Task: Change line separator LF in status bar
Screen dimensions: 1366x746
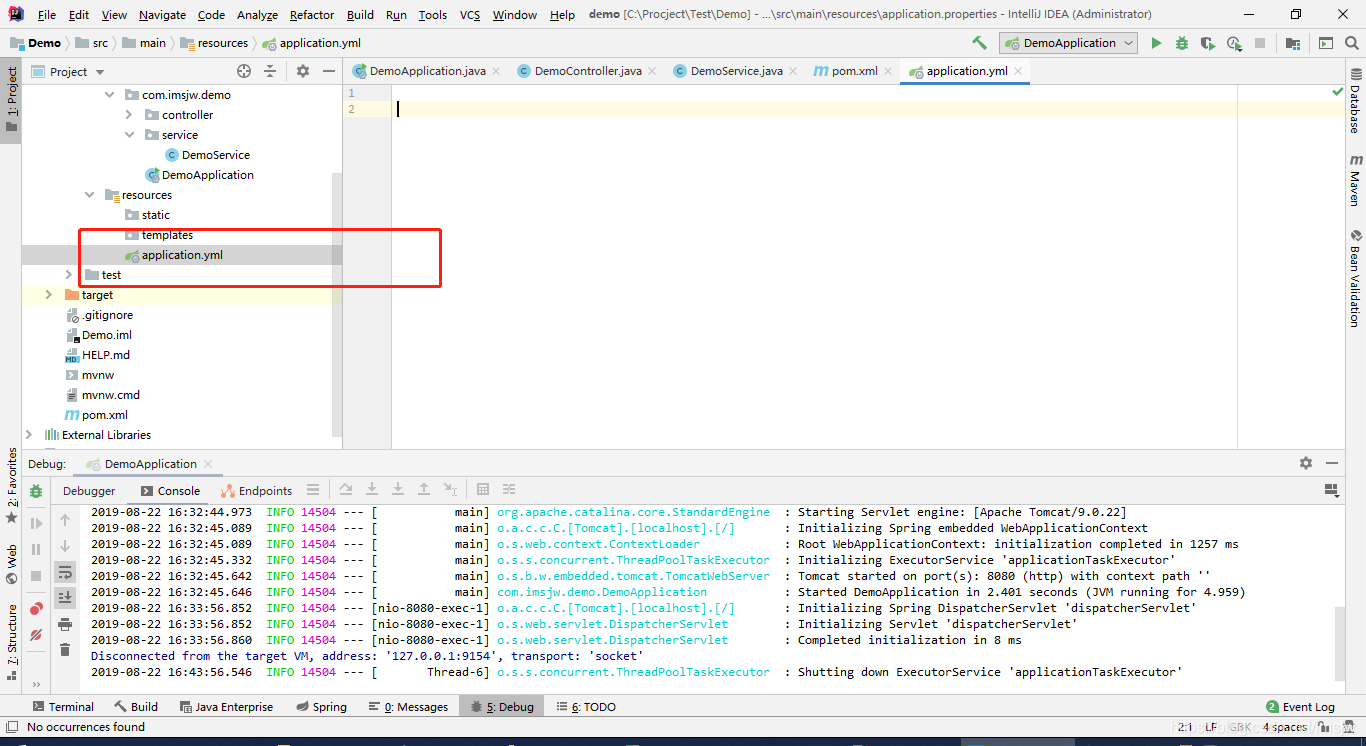Action: point(1211,727)
